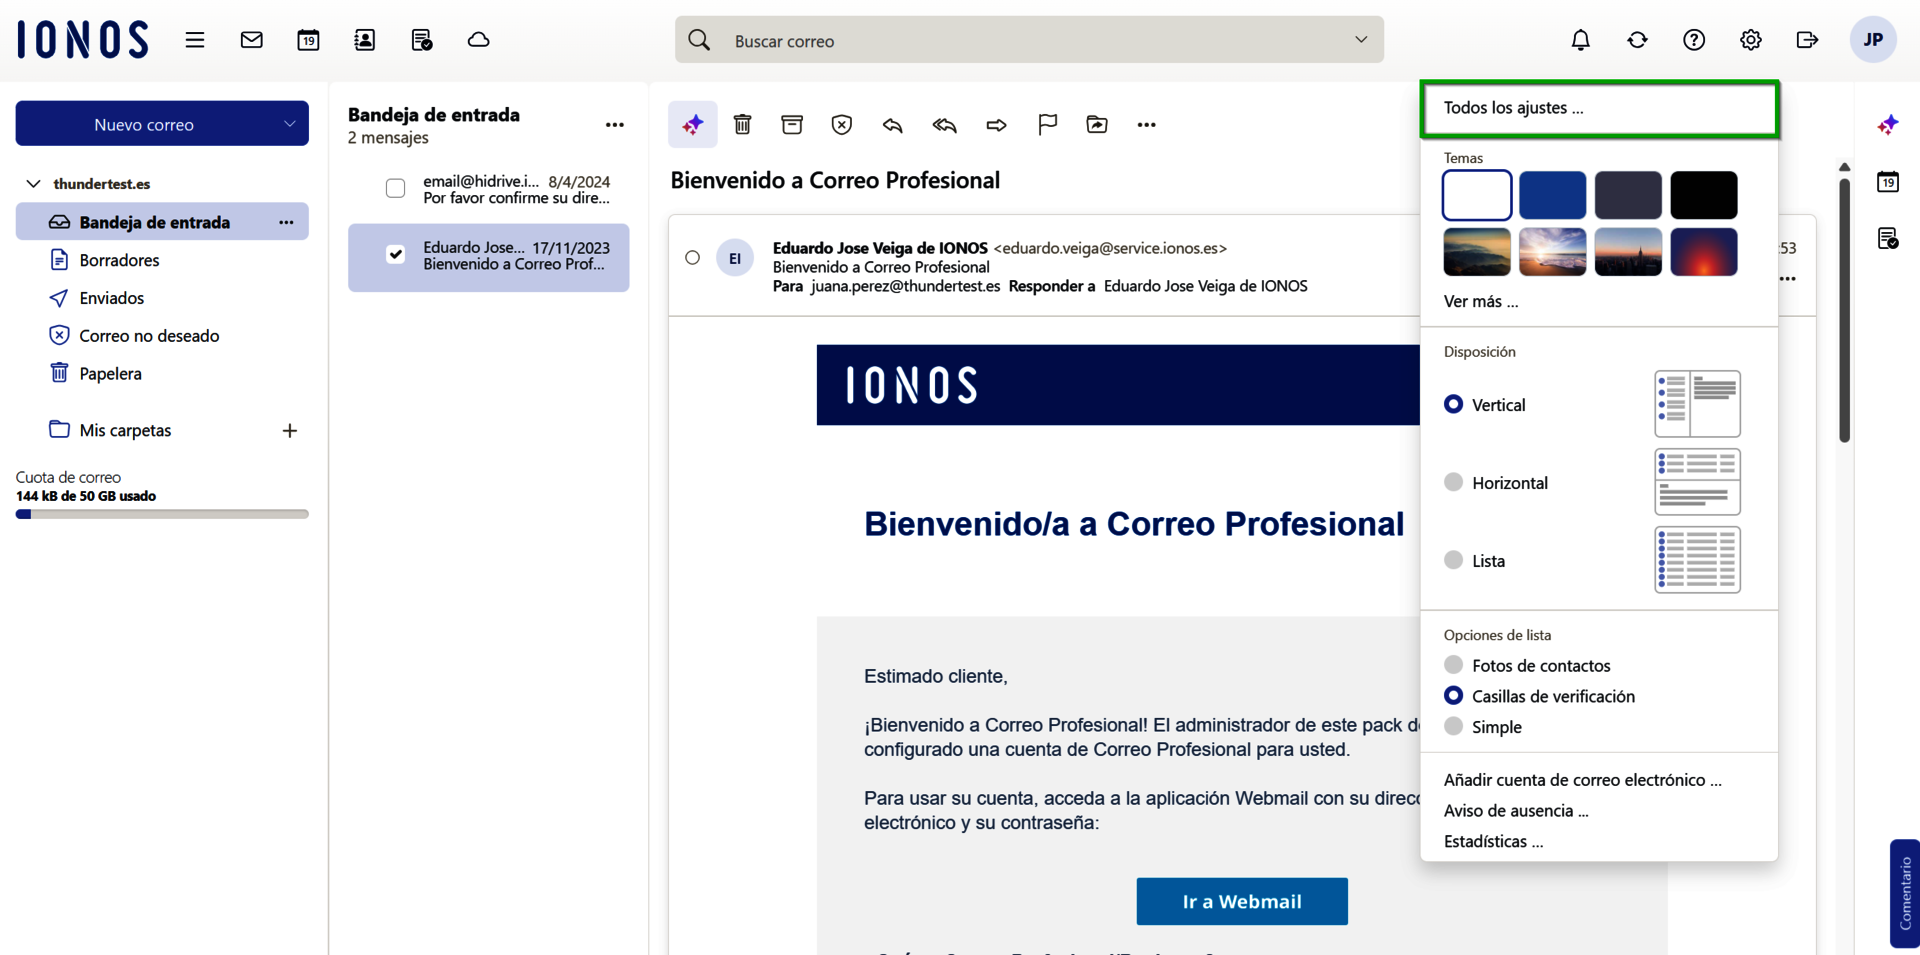Open the IONOS calendar app icon
This screenshot has height=955, width=1920.
point(308,40)
